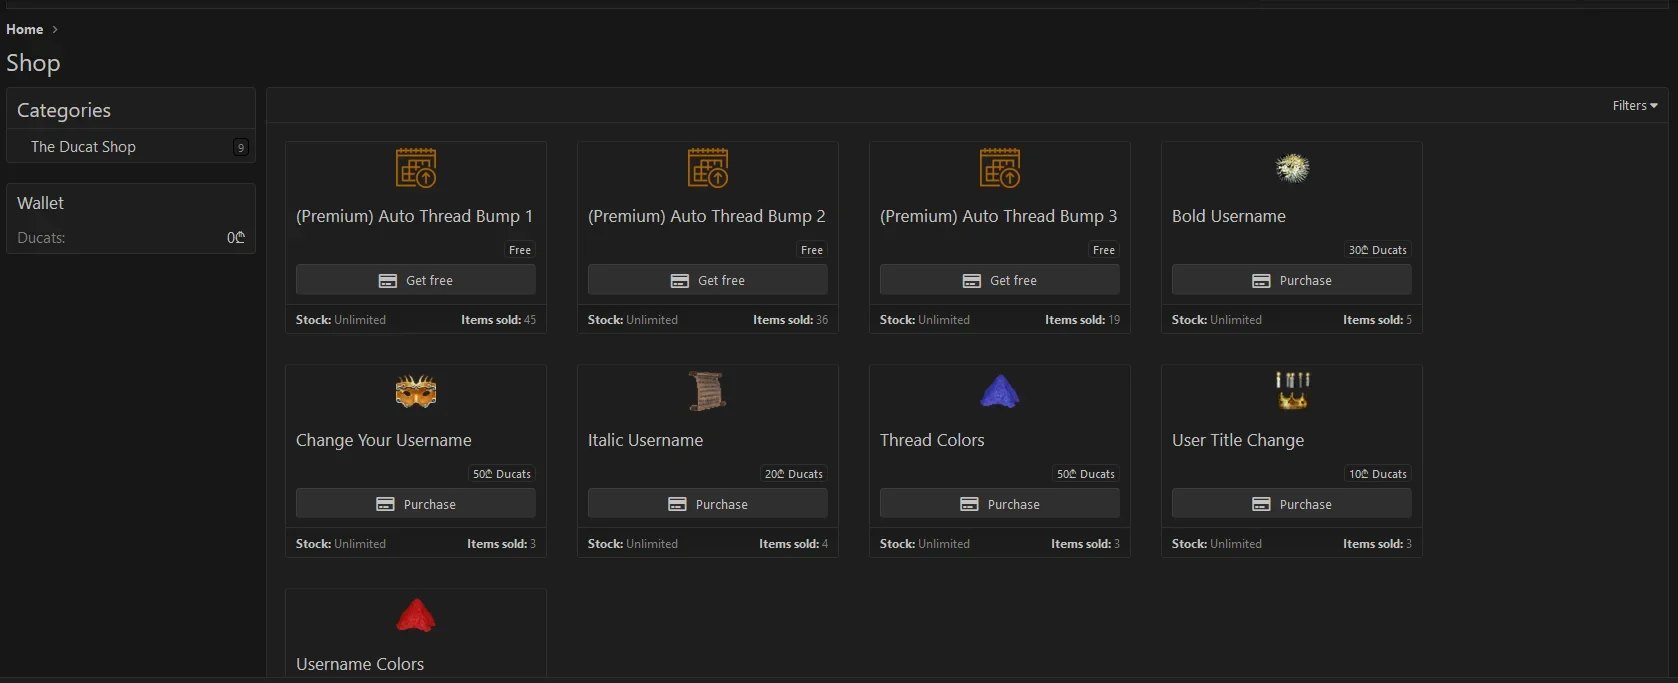Click the User Title Change crown icon
This screenshot has width=1678, height=683.
point(1292,392)
